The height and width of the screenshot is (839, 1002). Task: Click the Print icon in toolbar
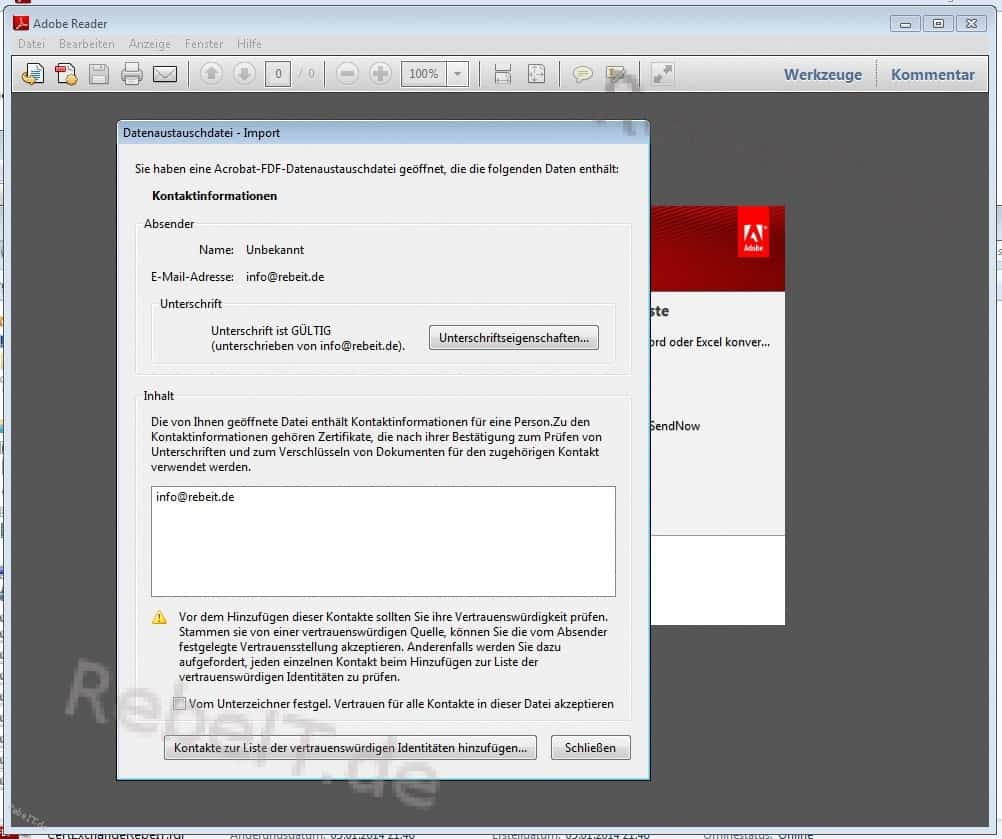132,74
